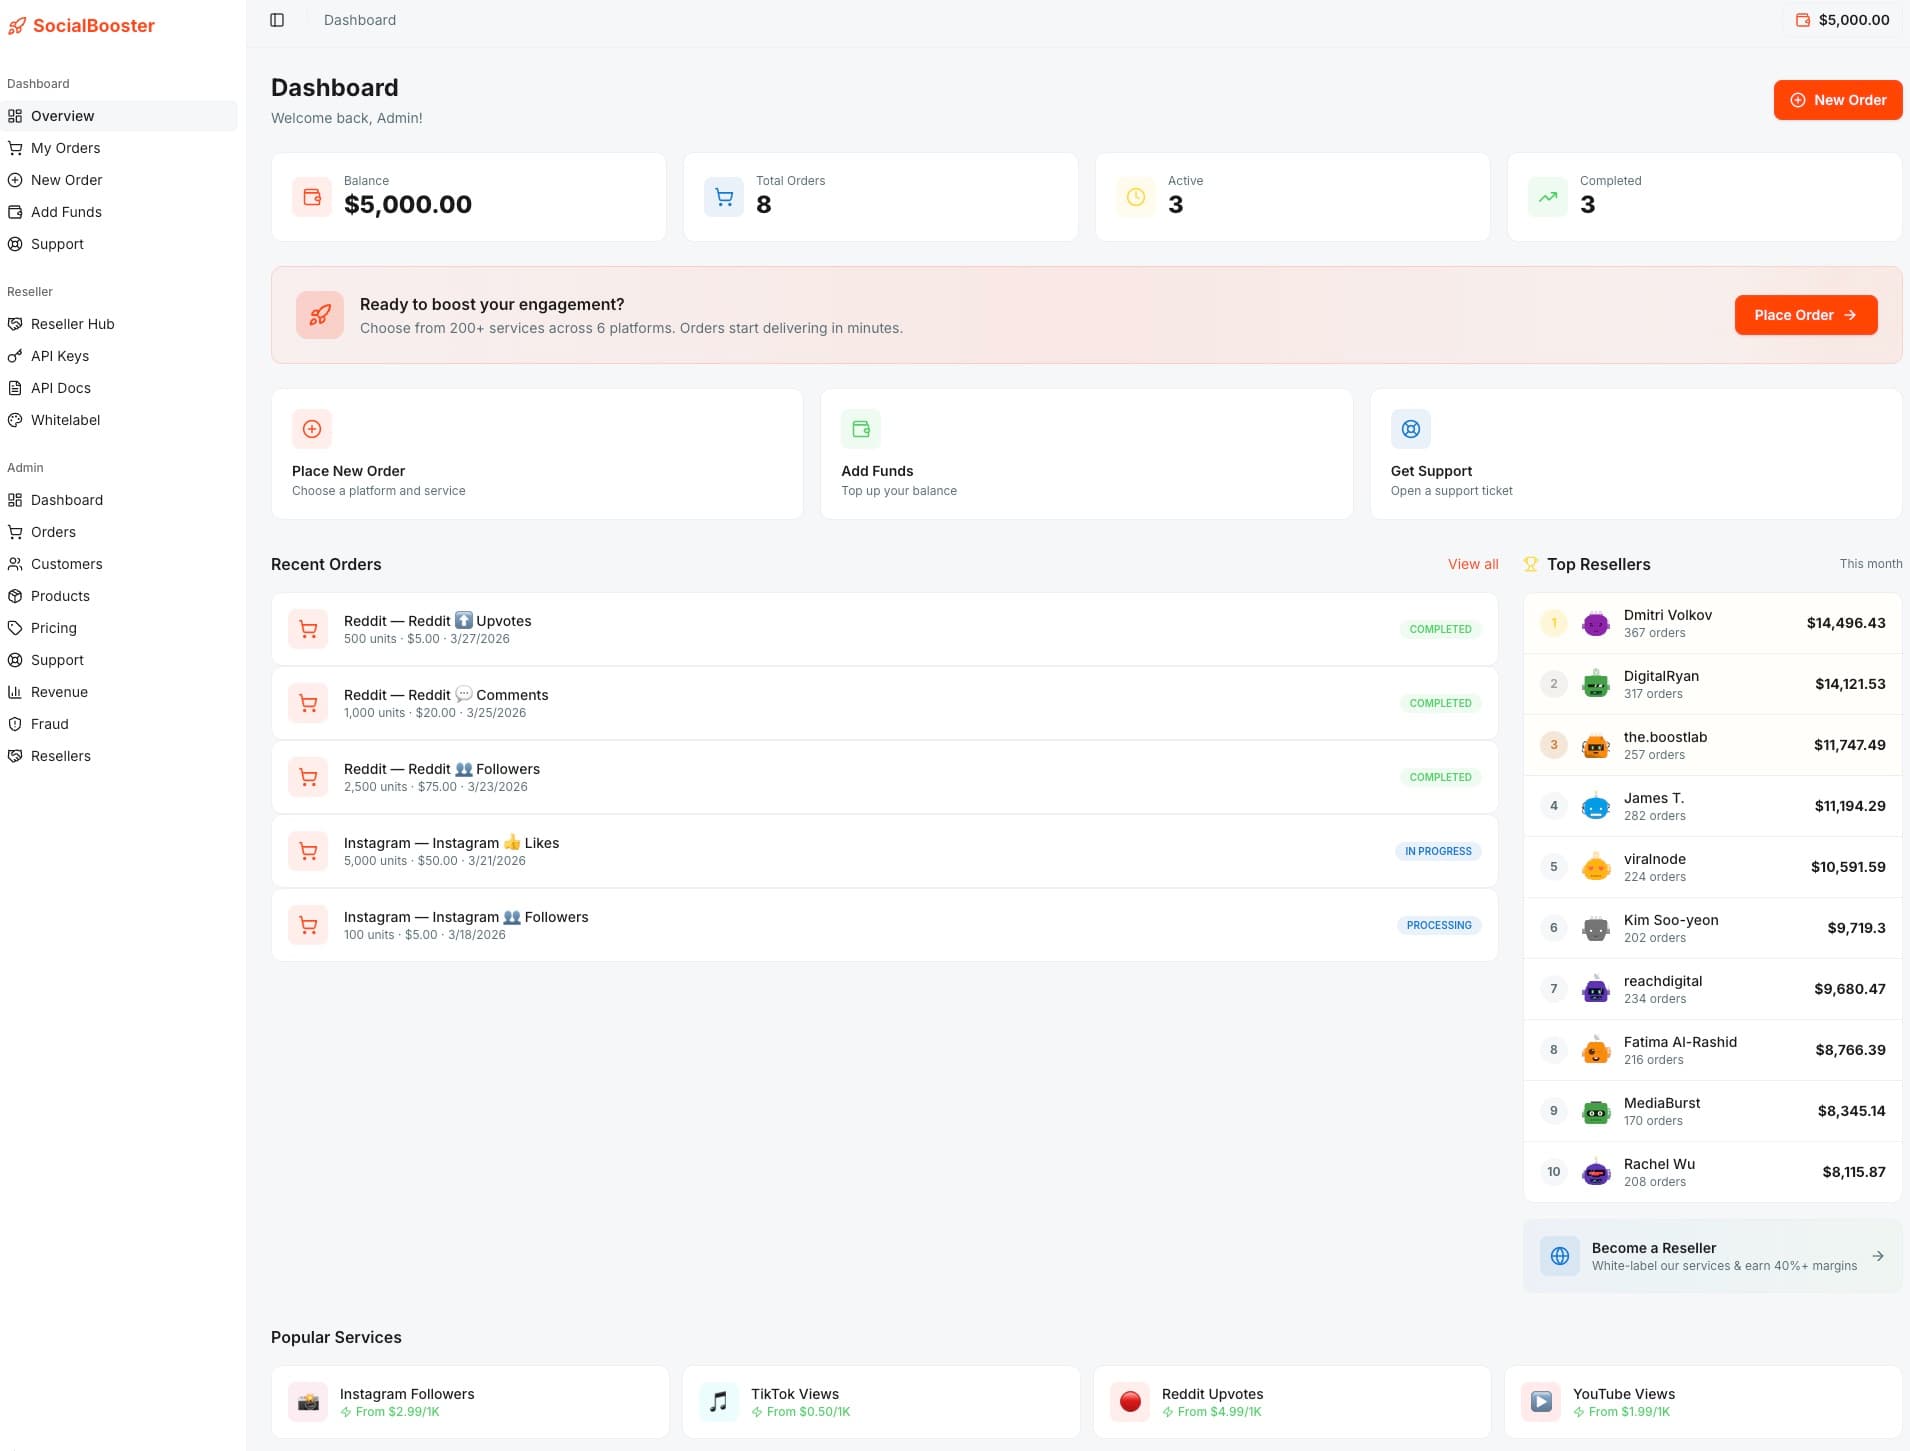Click the Get Support headset icon
1910x1451 pixels.
coord(1411,429)
